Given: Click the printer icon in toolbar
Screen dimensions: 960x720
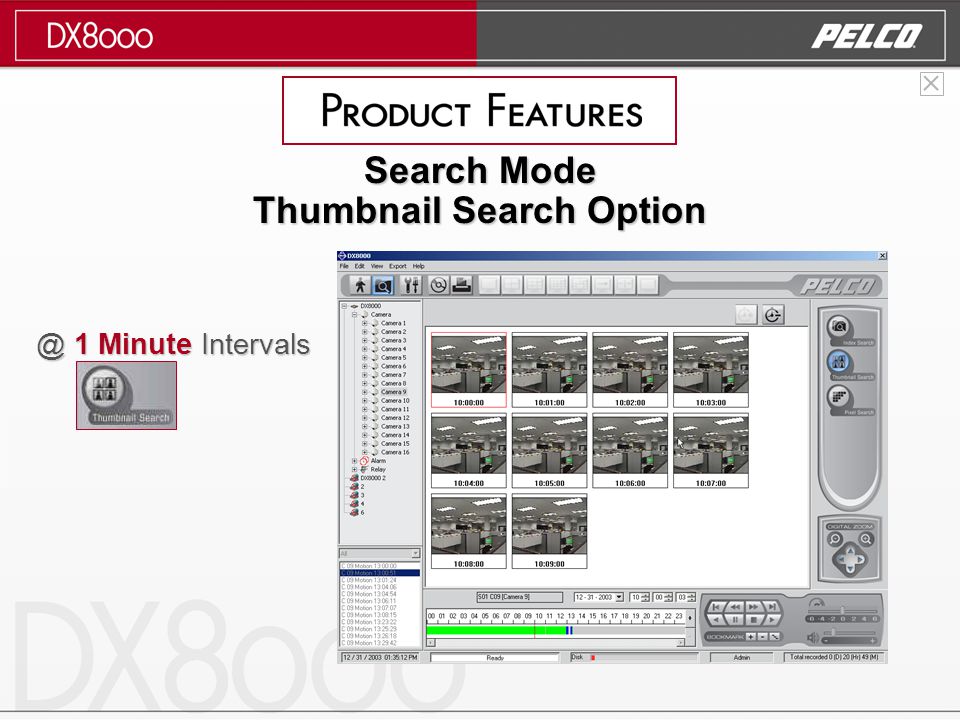Looking at the screenshot, I should (462, 285).
